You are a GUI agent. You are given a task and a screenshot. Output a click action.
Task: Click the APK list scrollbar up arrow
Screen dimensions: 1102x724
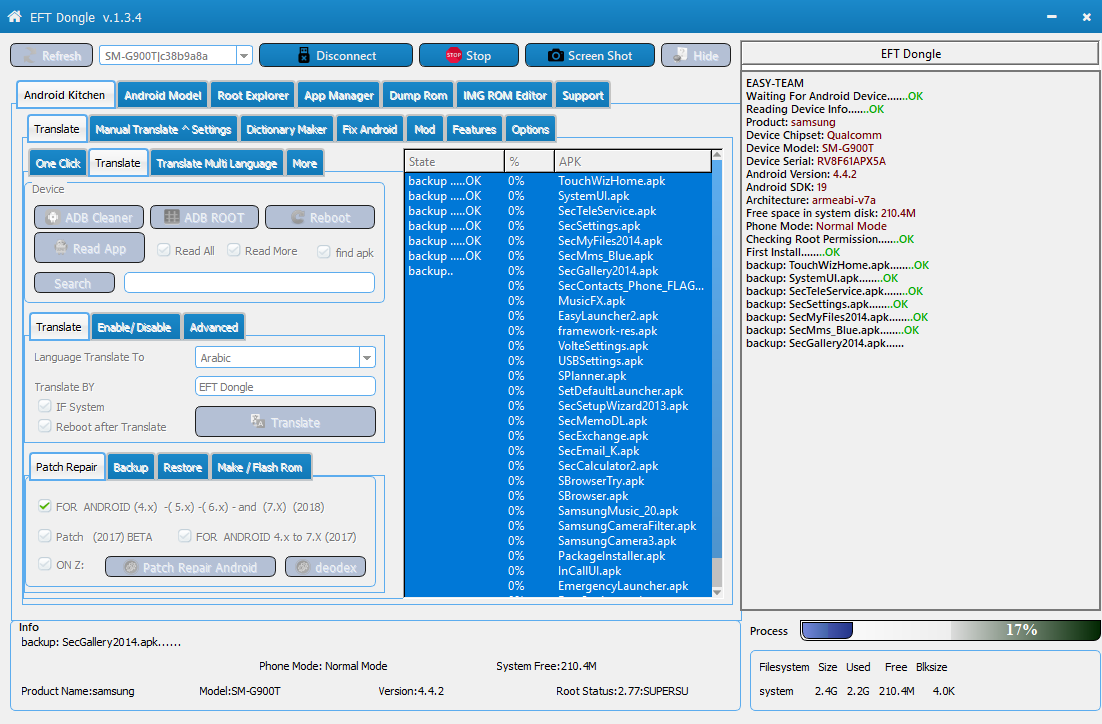pos(717,155)
